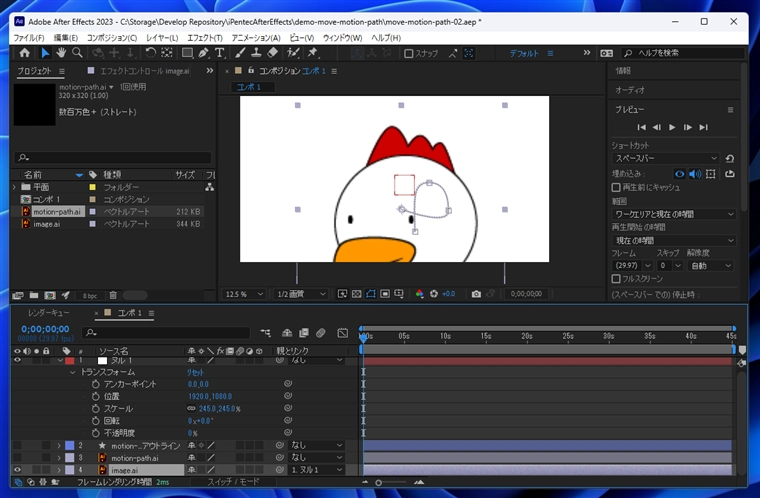Toggle audio inclusion speaker icon in Preview

[x=696, y=173]
